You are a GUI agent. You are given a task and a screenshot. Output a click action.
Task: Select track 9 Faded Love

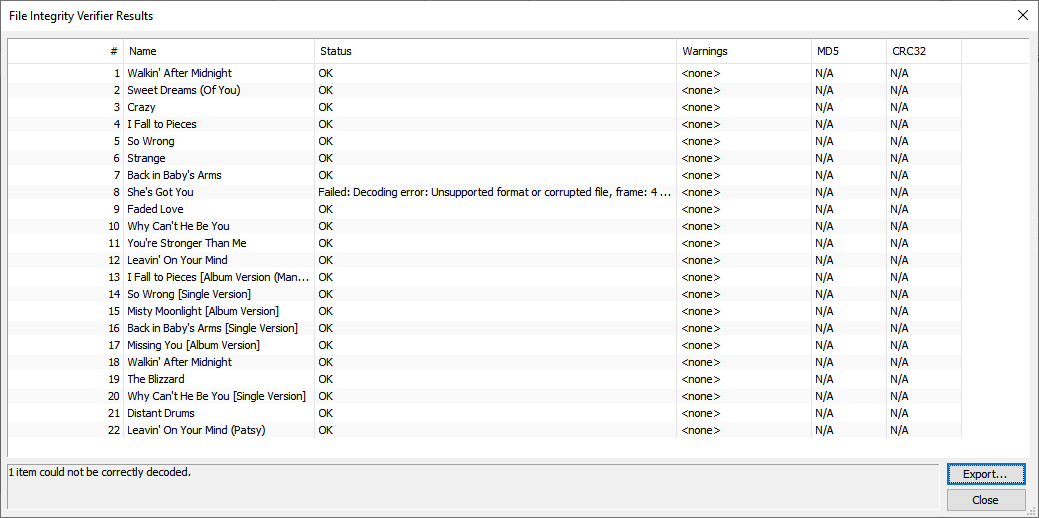156,209
